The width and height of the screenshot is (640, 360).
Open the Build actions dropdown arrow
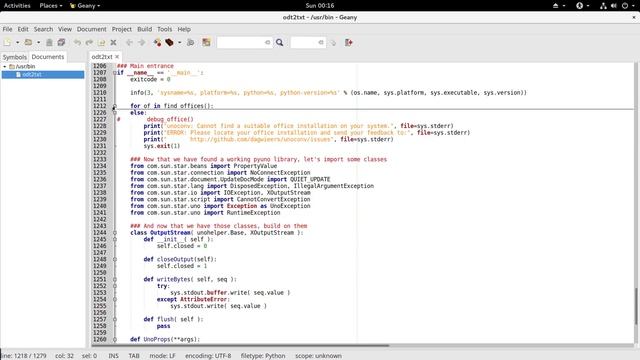[180, 42]
